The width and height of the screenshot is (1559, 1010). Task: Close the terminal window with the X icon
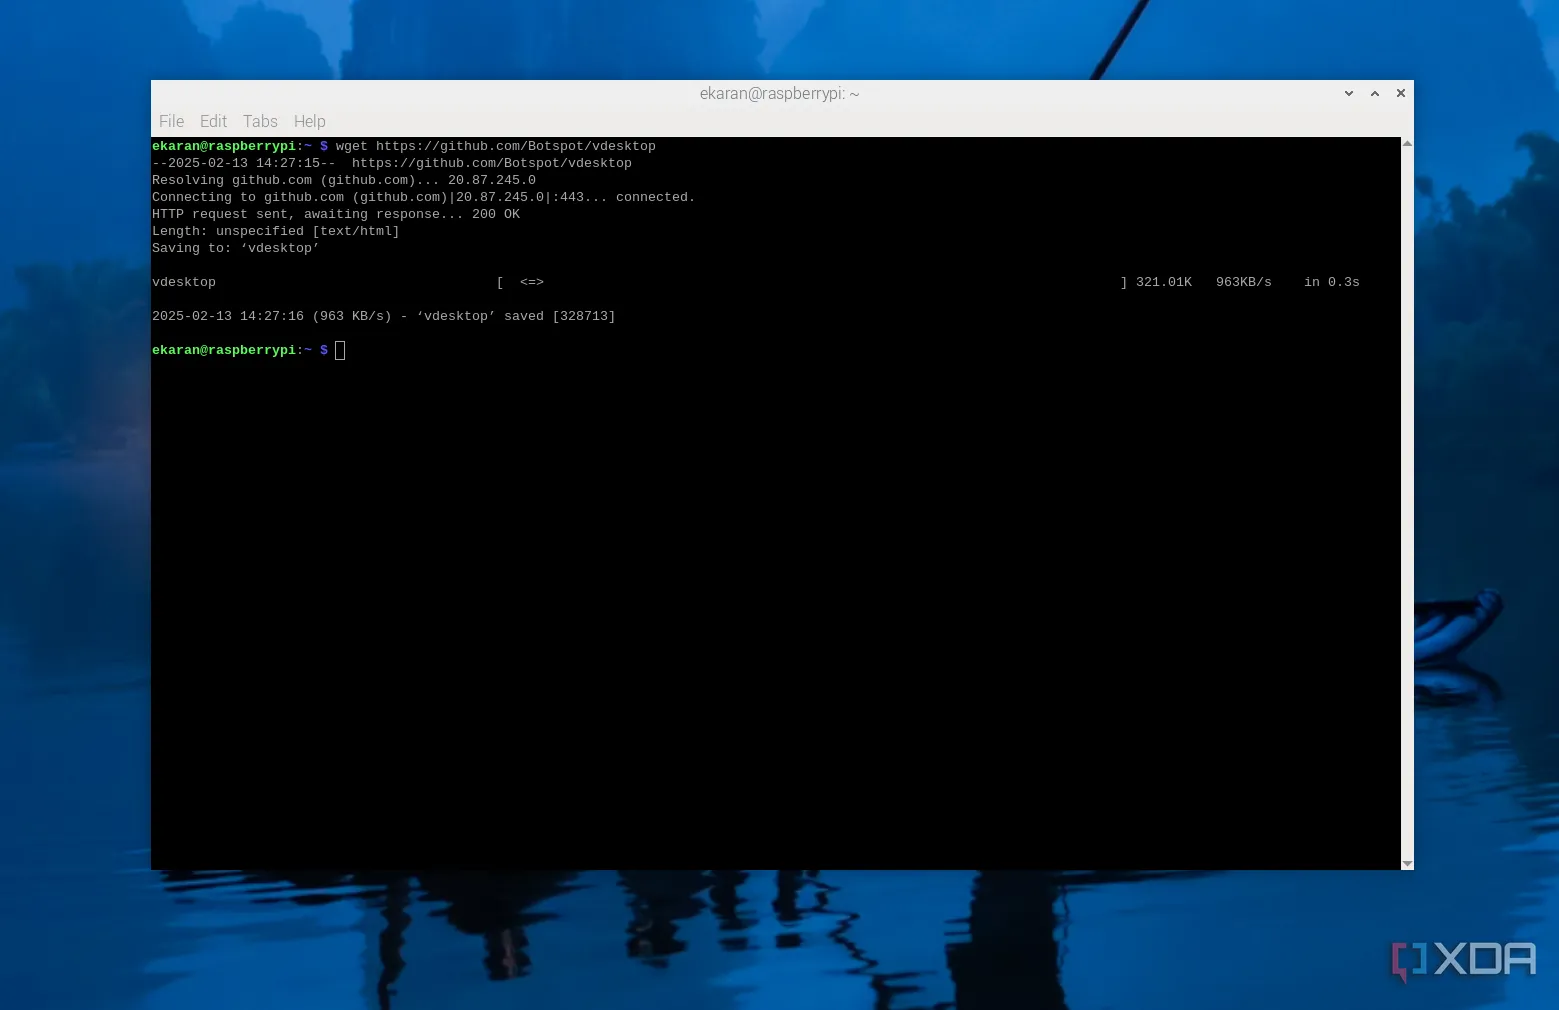[x=1400, y=93]
